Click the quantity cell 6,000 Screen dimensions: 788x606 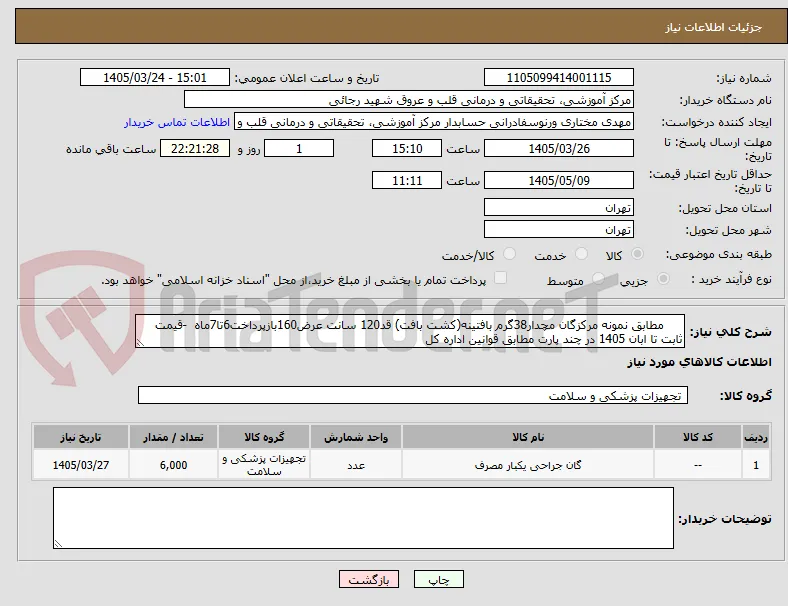tap(173, 465)
